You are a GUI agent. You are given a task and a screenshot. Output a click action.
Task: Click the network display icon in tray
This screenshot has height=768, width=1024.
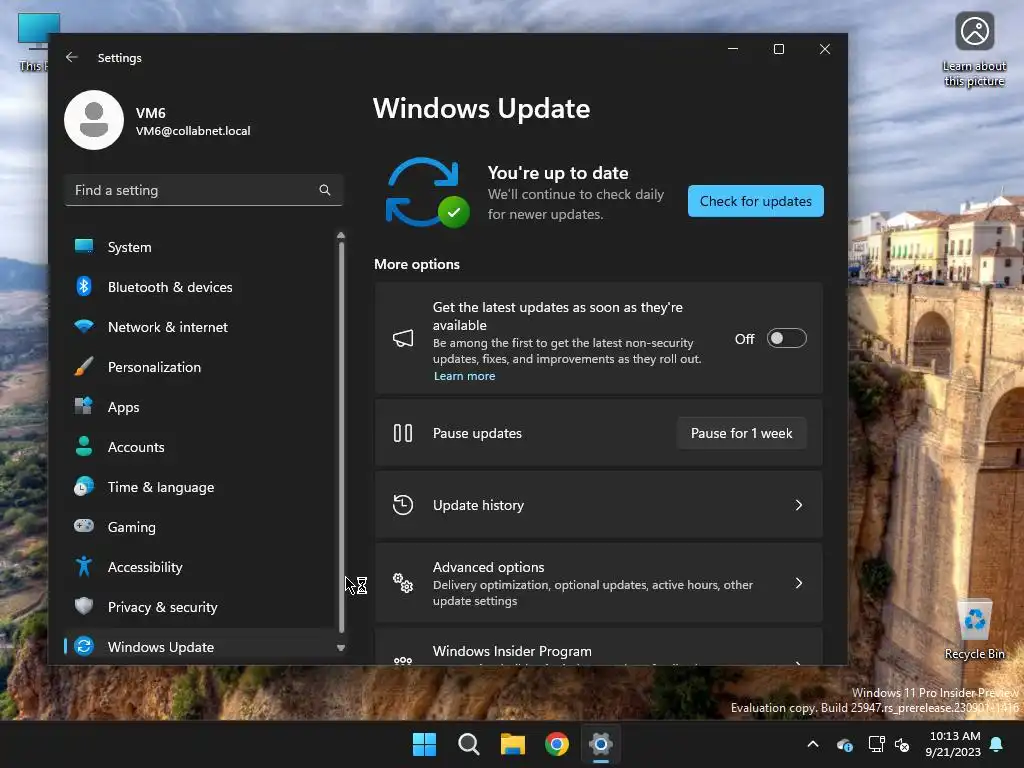point(876,744)
